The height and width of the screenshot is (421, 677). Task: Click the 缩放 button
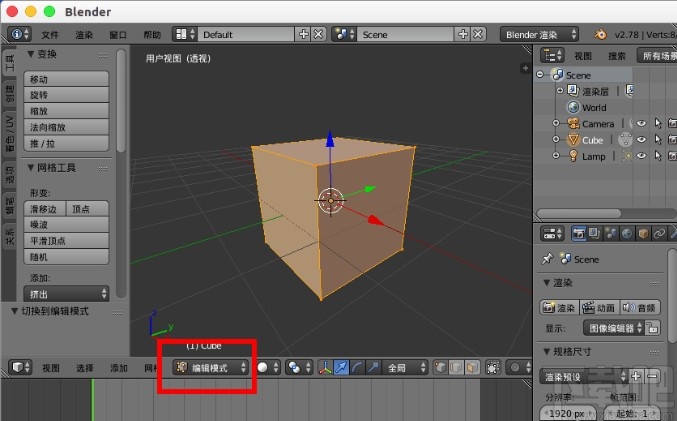[x=66, y=111]
